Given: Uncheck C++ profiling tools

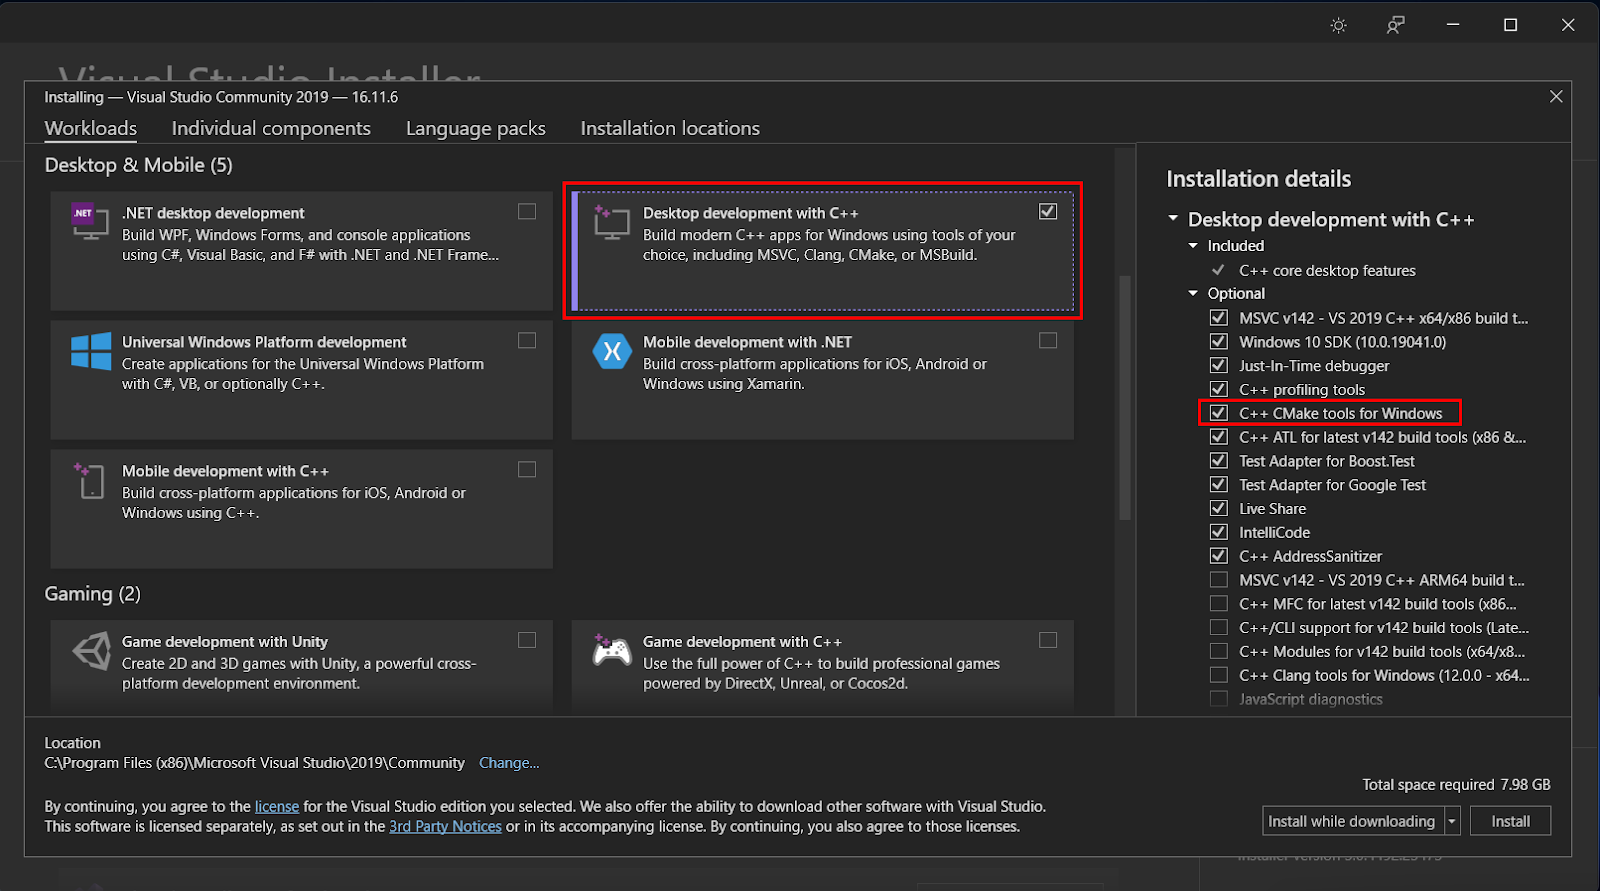Looking at the screenshot, I should [1219, 390].
